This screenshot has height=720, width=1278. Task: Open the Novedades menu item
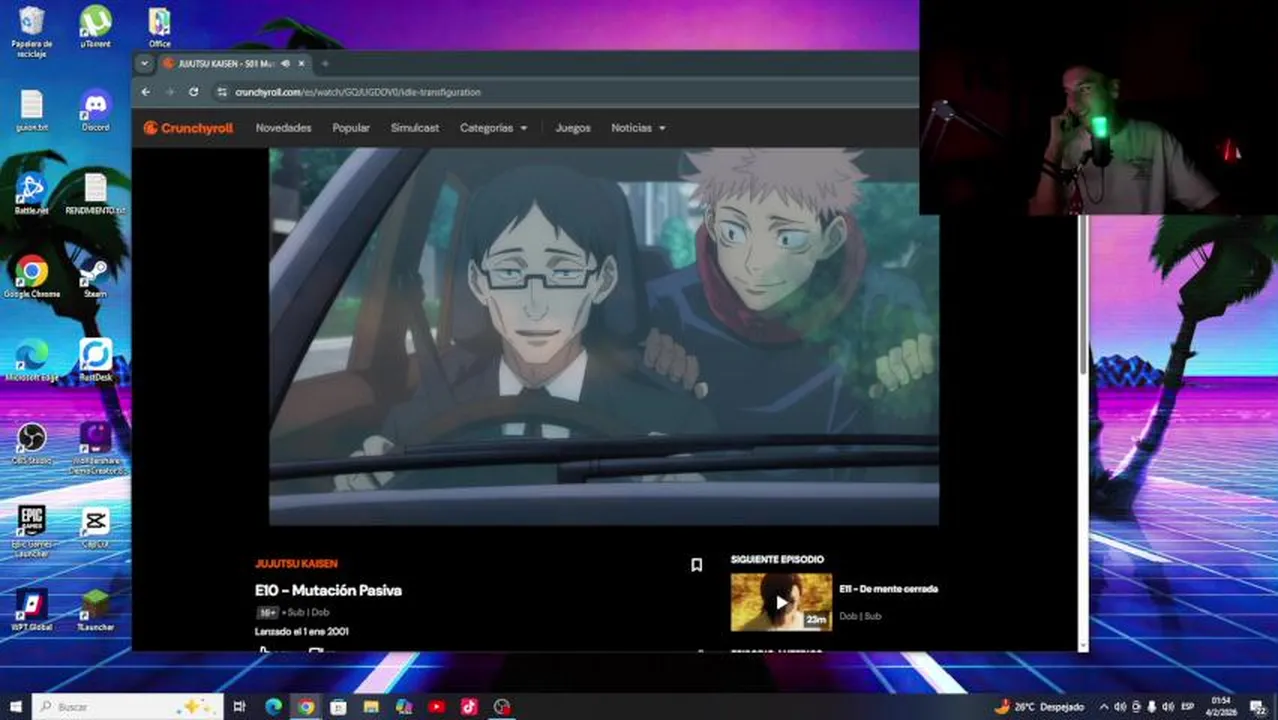pos(283,128)
